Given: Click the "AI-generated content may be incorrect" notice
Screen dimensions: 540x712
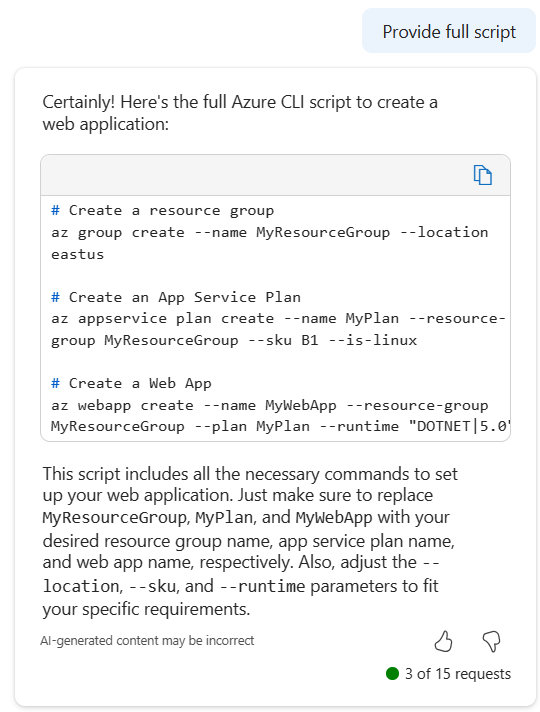Looking at the screenshot, I should (x=147, y=641).
